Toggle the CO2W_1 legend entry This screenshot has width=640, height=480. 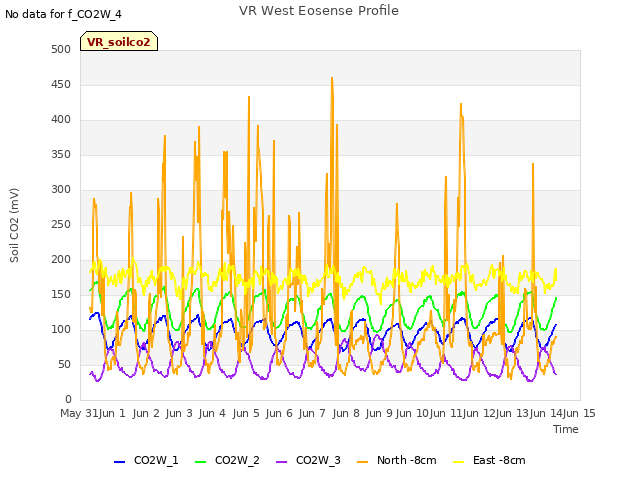point(146,460)
